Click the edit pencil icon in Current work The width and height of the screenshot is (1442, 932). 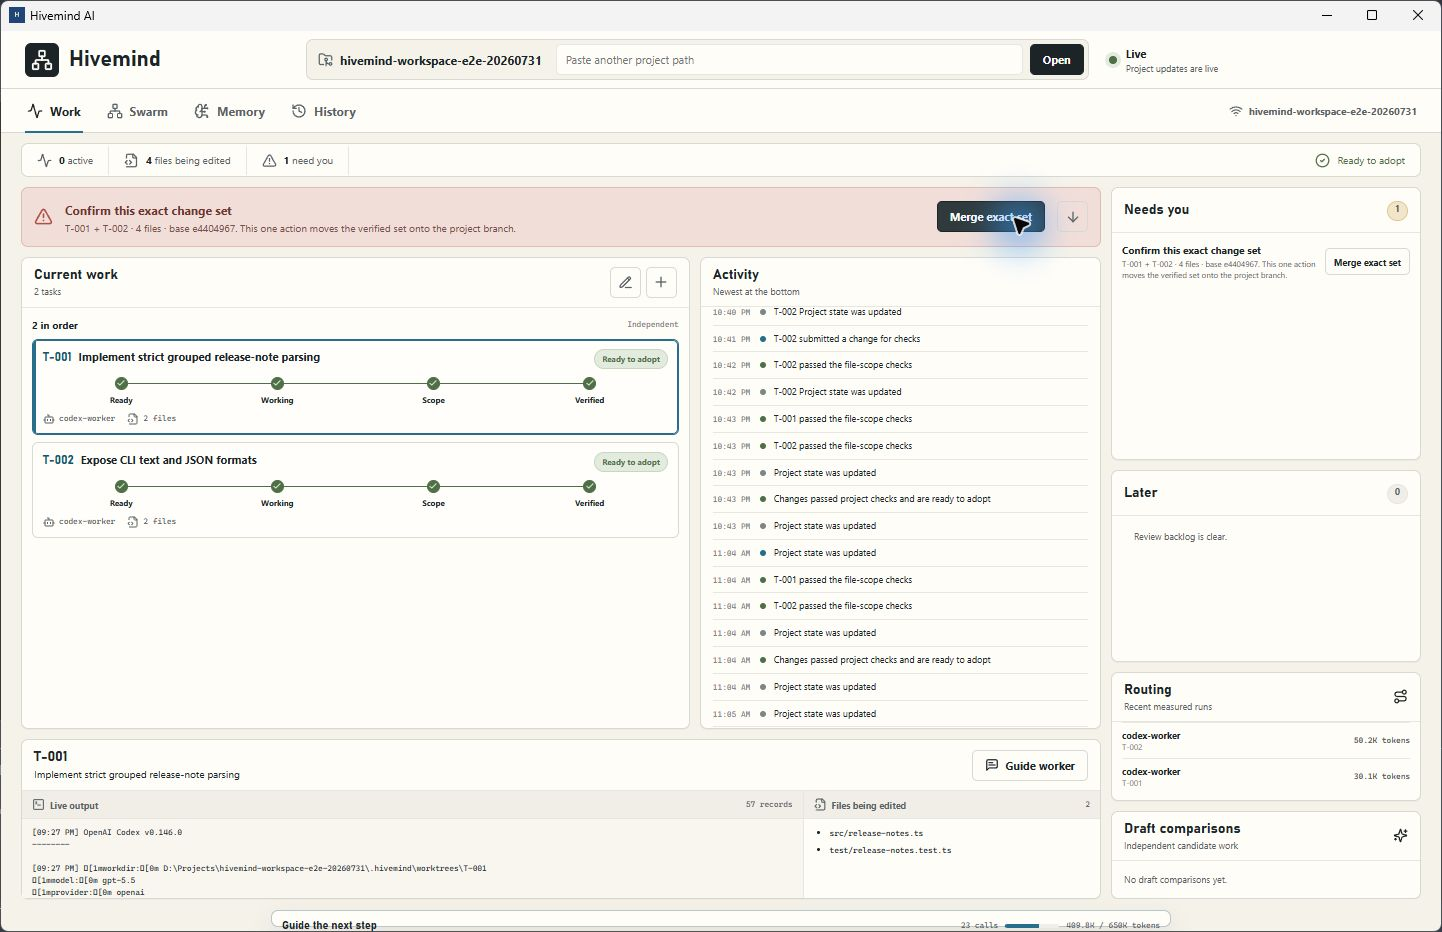point(625,282)
